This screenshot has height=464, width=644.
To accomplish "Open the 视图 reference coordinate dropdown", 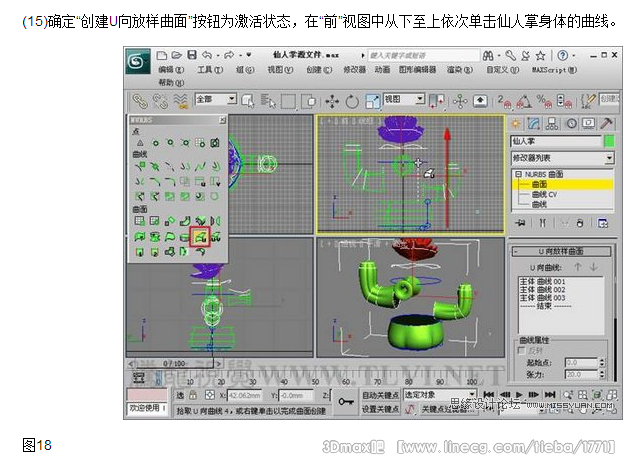I will pos(404,99).
